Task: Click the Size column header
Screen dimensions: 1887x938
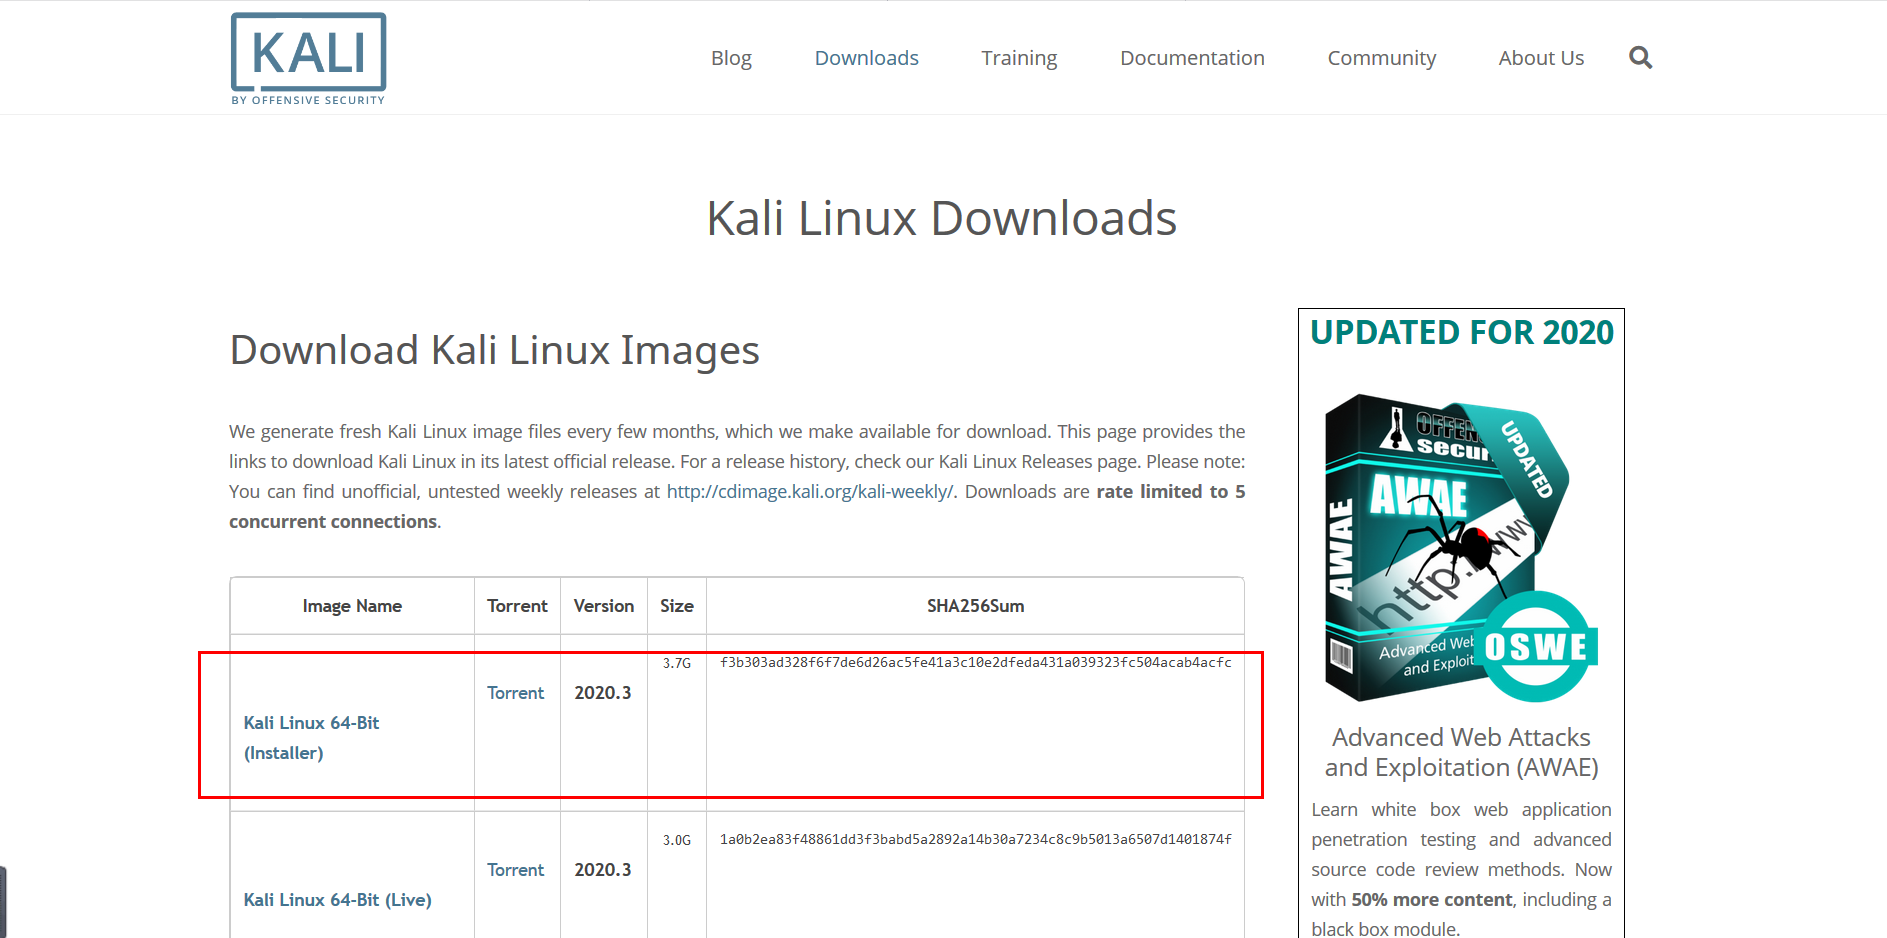Action: pyautogui.click(x=676, y=605)
